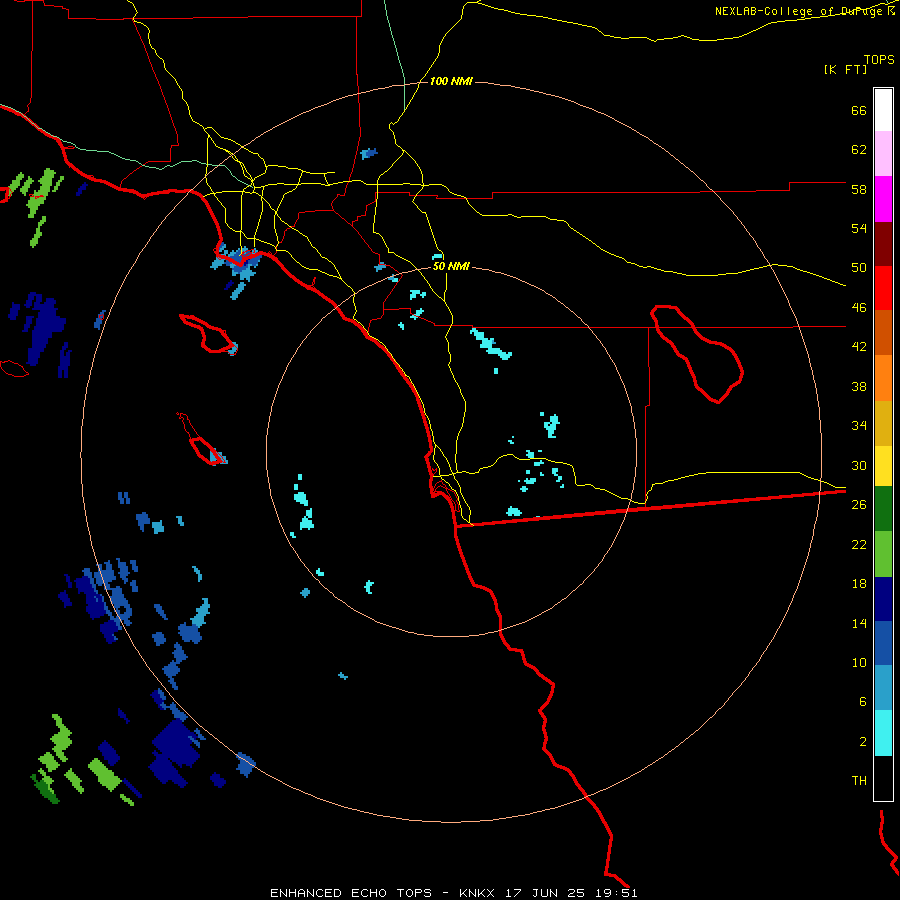The image size is (900, 900).
Task: Click the dark orange 46 K FT swatch
Action: click(883, 332)
